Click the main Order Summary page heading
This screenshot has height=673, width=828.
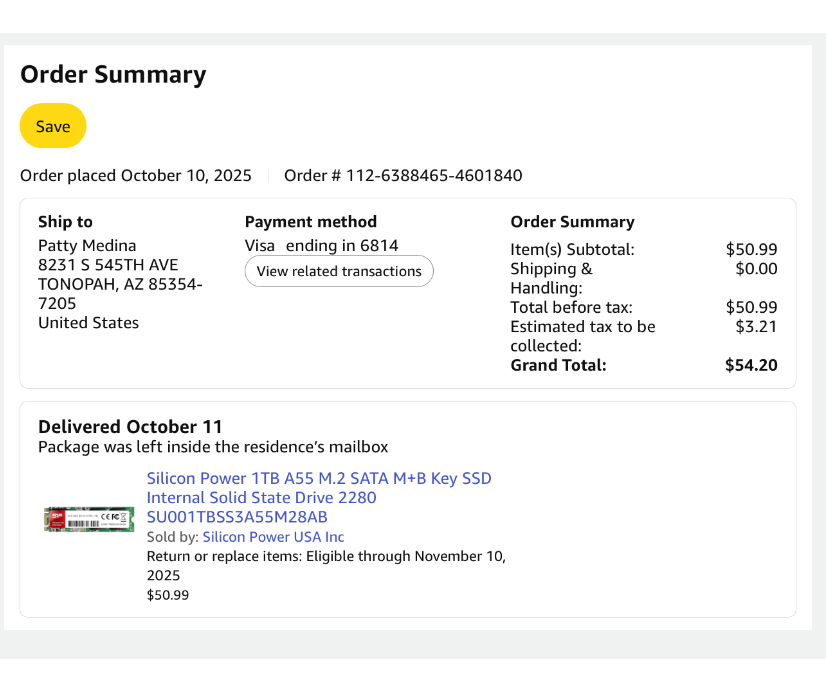click(x=113, y=74)
